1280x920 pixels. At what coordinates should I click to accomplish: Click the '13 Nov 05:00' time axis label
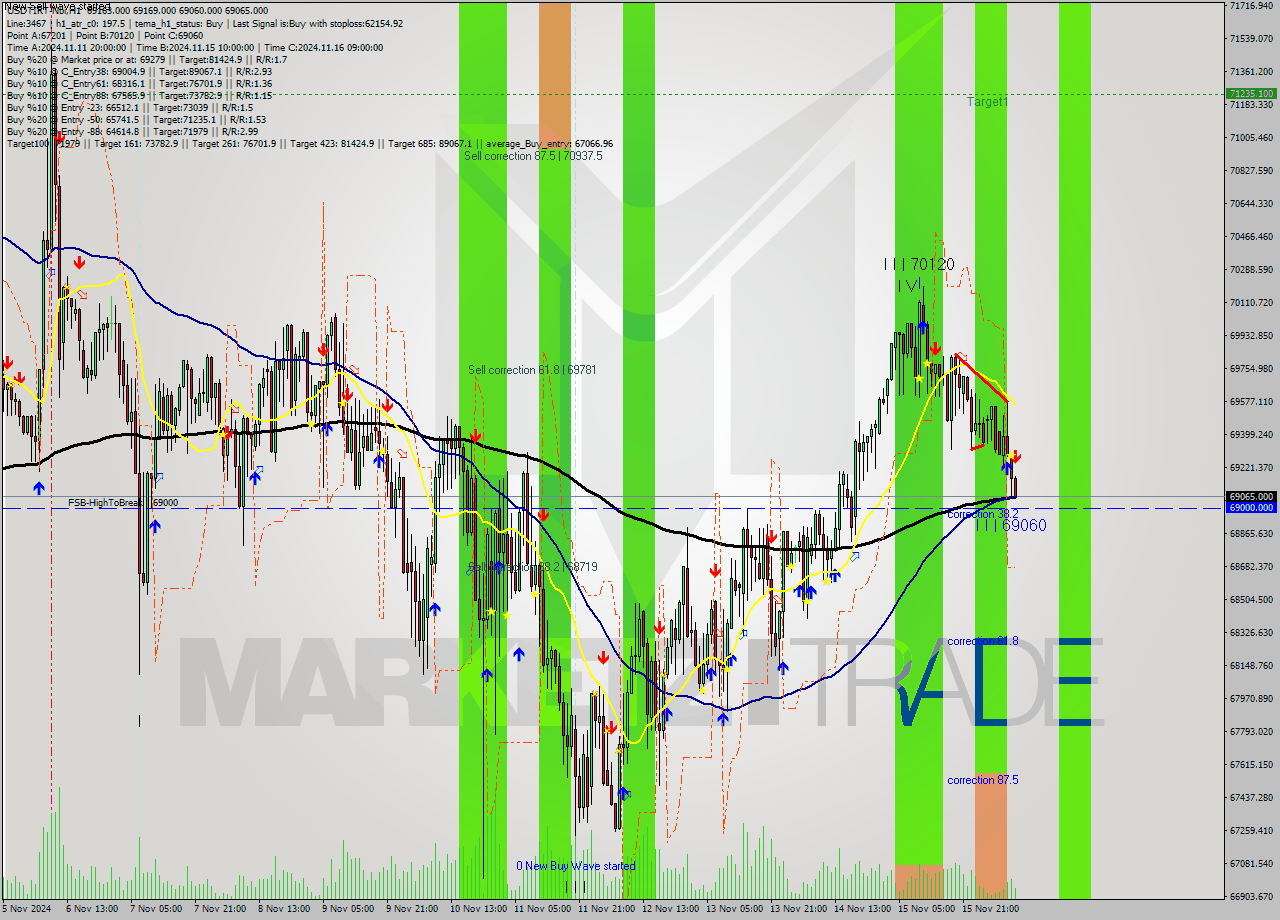[734, 909]
